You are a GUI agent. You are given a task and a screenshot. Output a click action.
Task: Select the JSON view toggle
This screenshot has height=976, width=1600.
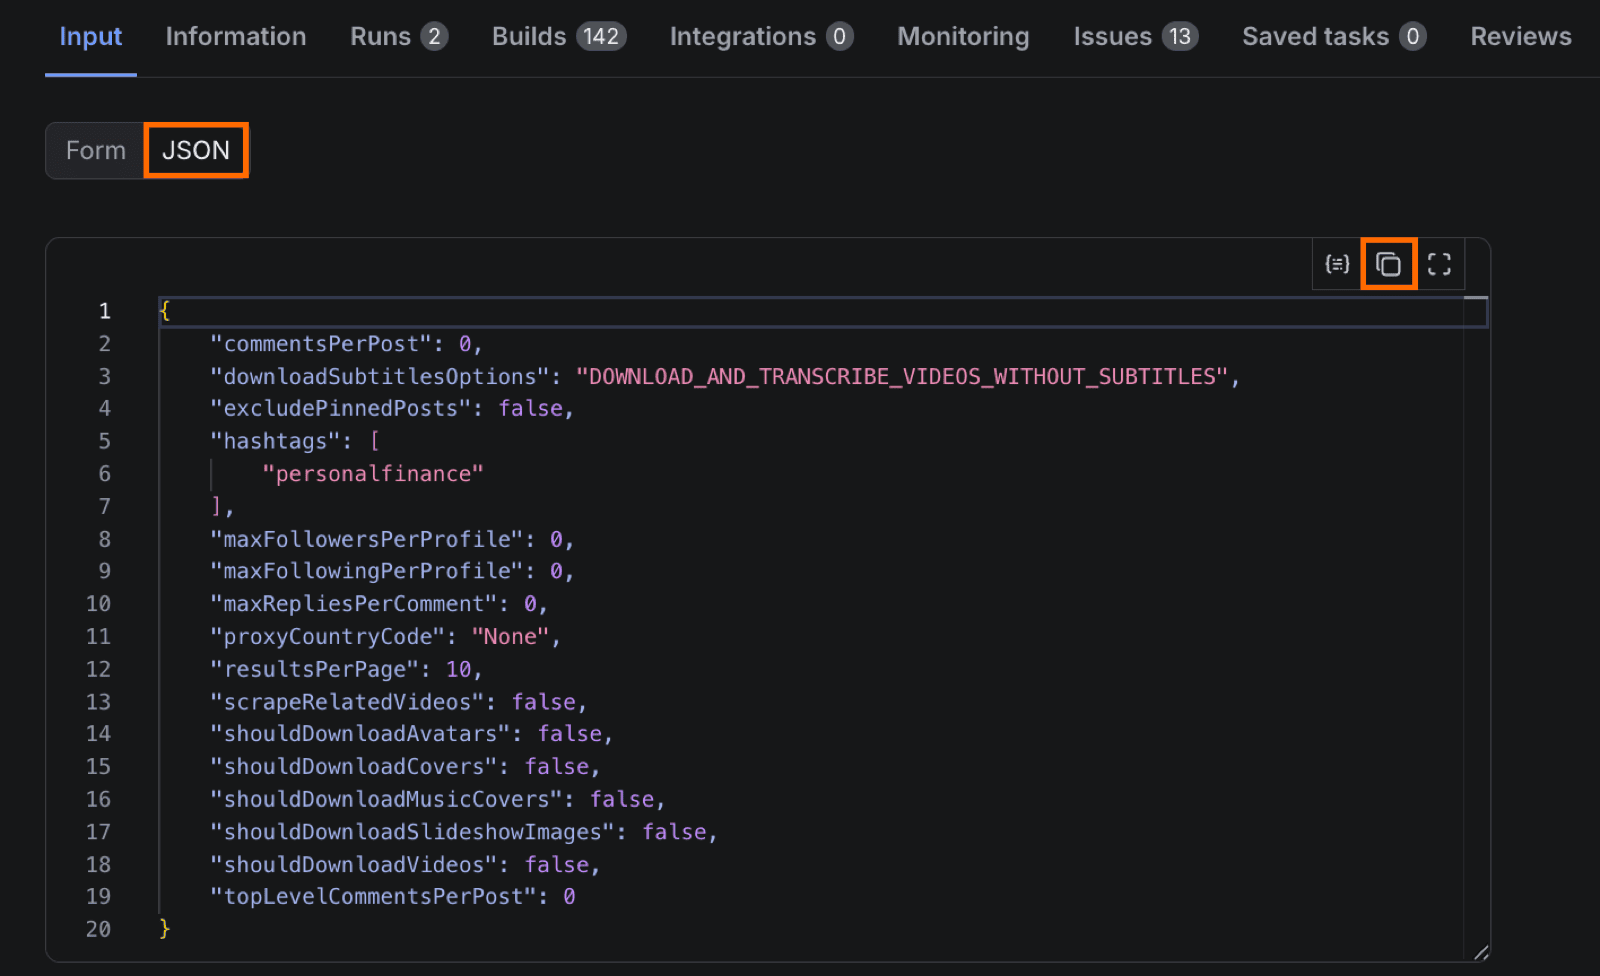coord(196,151)
